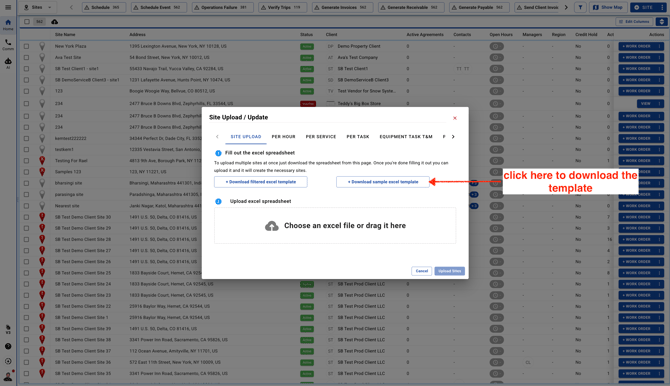This screenshot has width=670, height=386.
Task: Open work order menu dots for SB Test Demo Client Site 22
Action: tap(659, 306)
